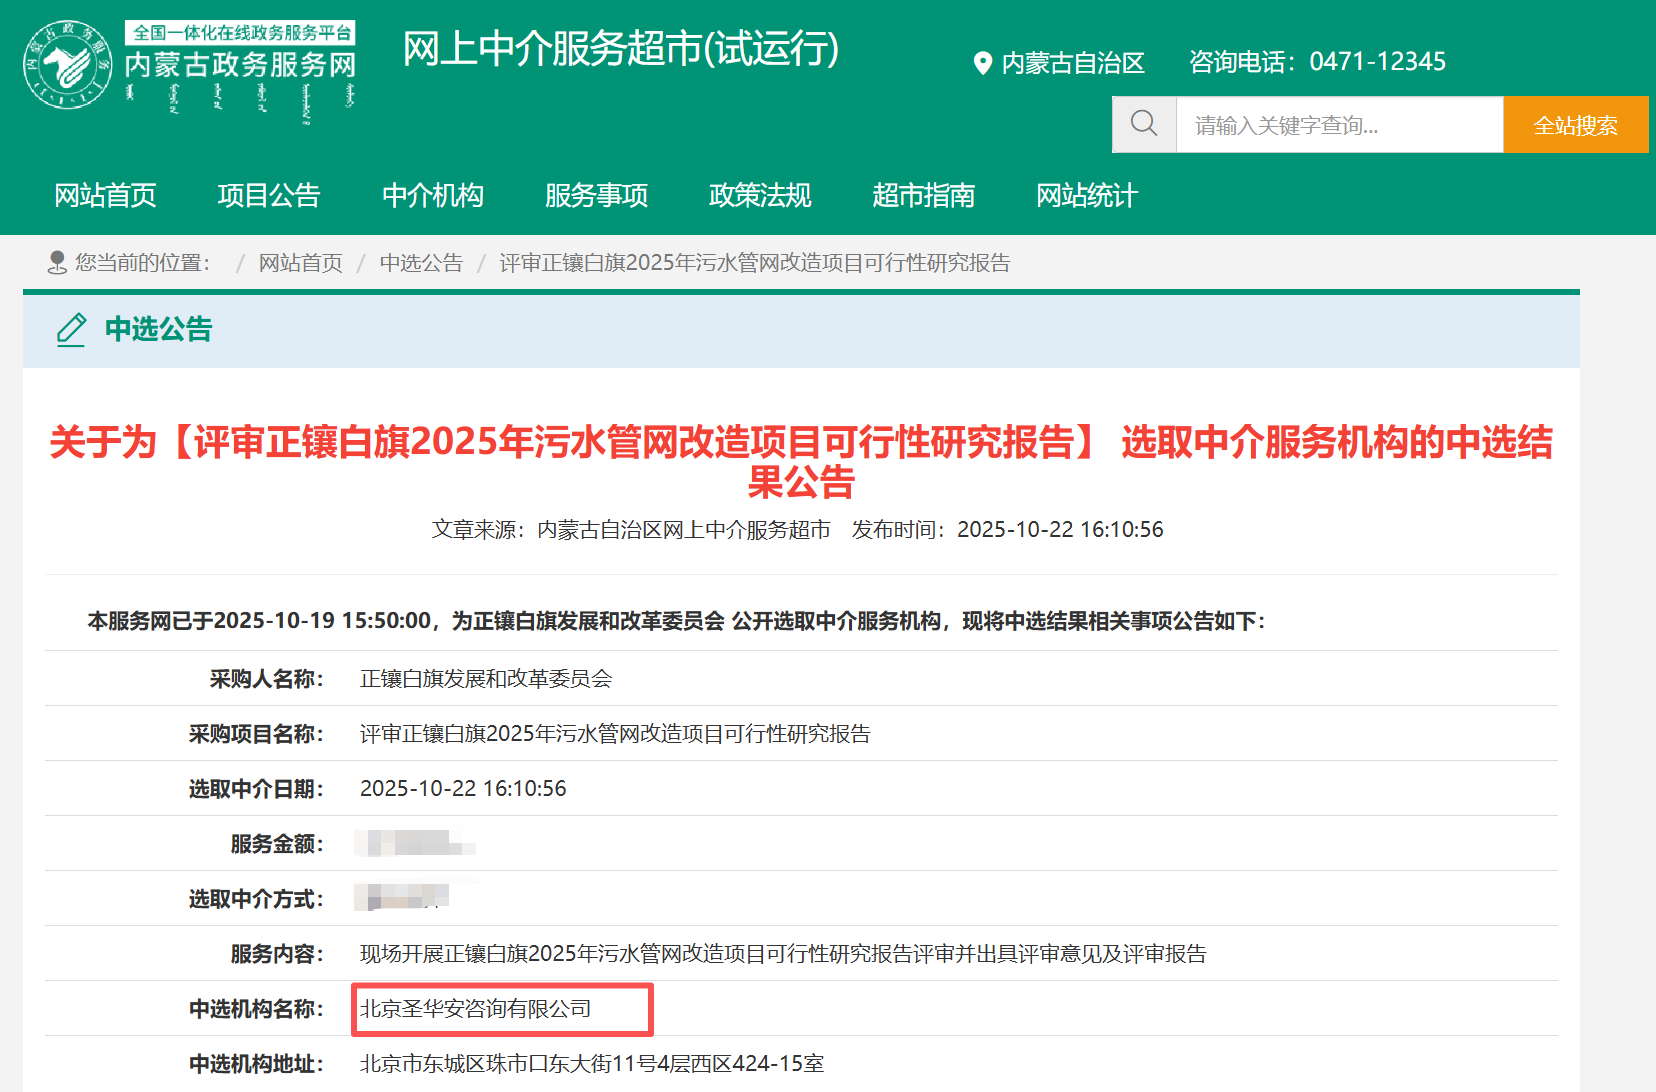Click the magnifier search icon
Screen dimensions: 1656x1092
coord(1144,123)
